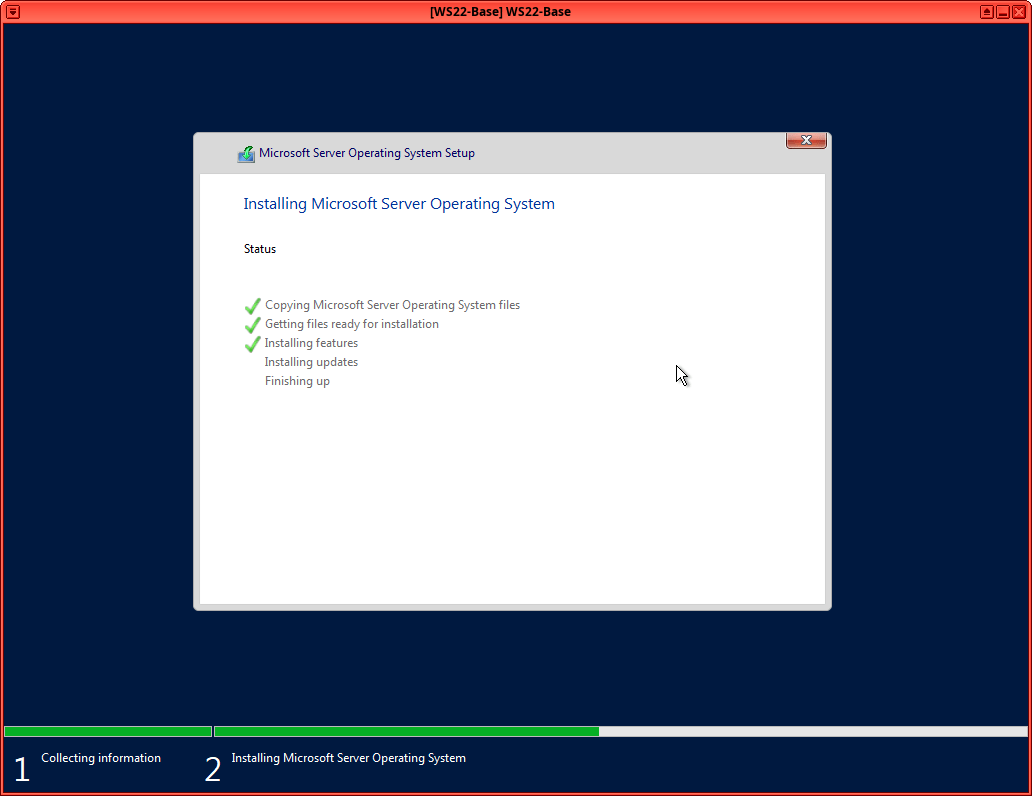The height and width of the screenshot is (796, 1032).
Task: Close the WS22-Base VM window
Action: pos(1019,12)
